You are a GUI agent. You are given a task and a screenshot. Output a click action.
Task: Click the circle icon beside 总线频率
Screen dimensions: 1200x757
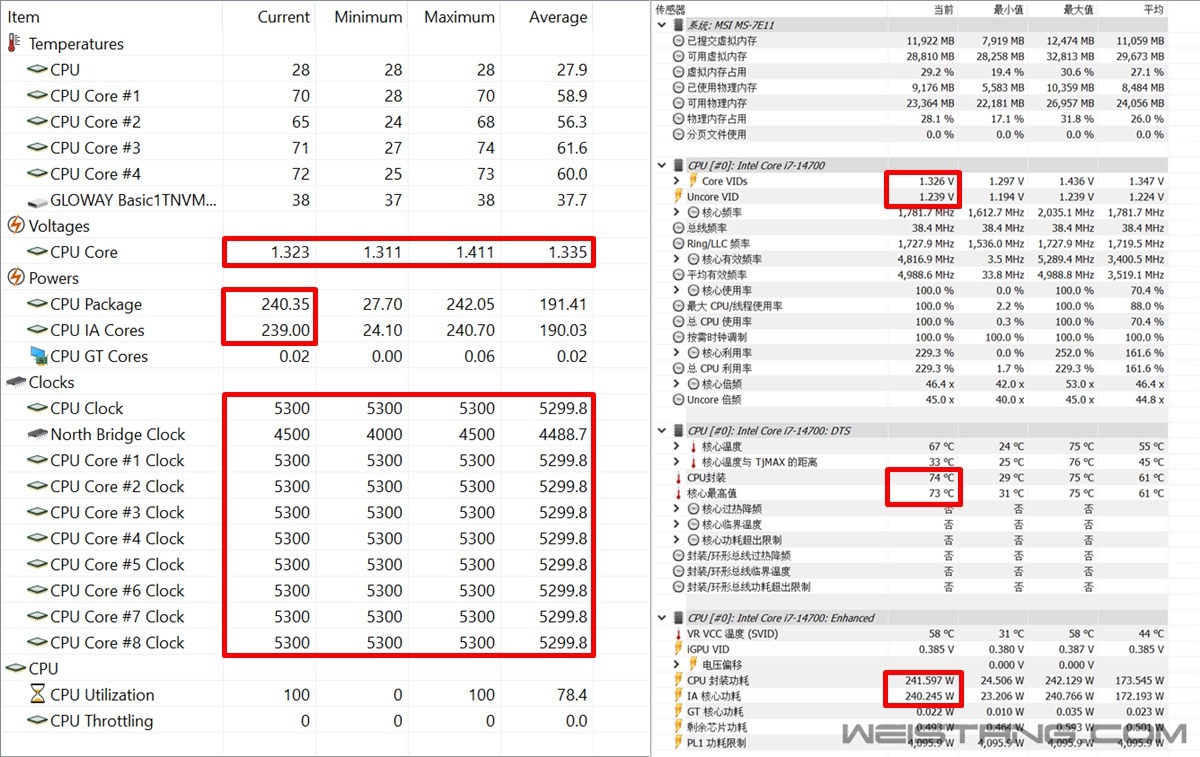pyautogui.click(x=678, y=228)
